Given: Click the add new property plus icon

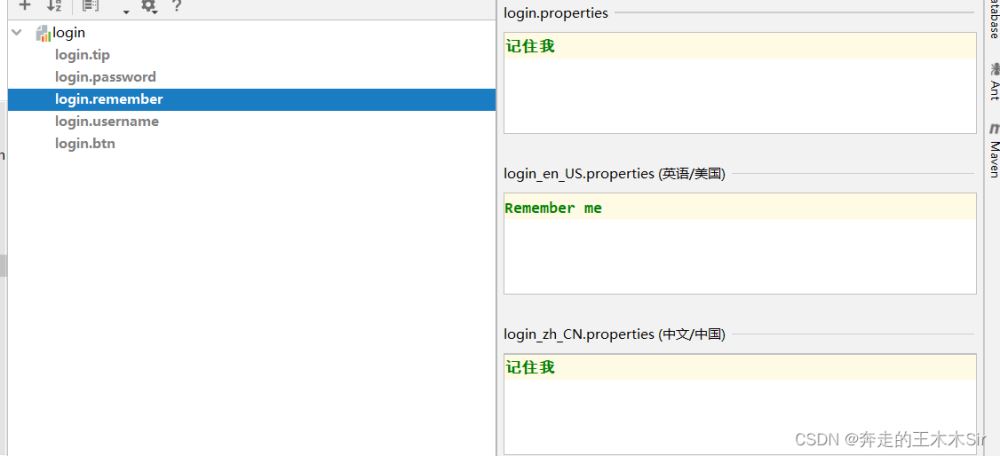Looking at the screenshot, I should [25, 6].
